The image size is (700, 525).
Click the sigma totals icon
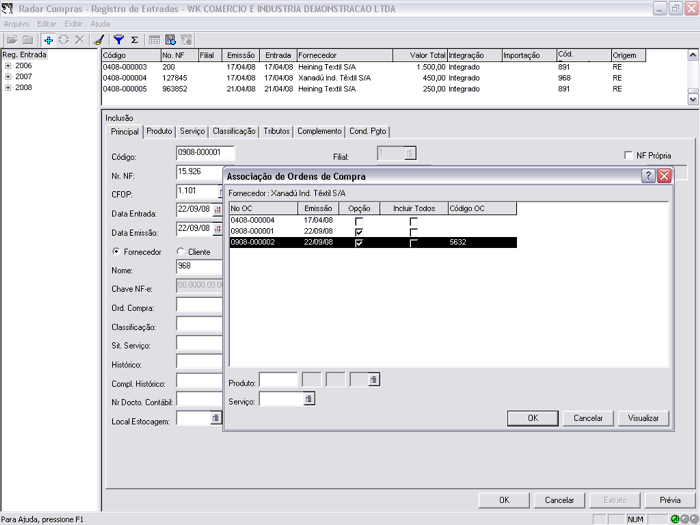click(134, 40)
